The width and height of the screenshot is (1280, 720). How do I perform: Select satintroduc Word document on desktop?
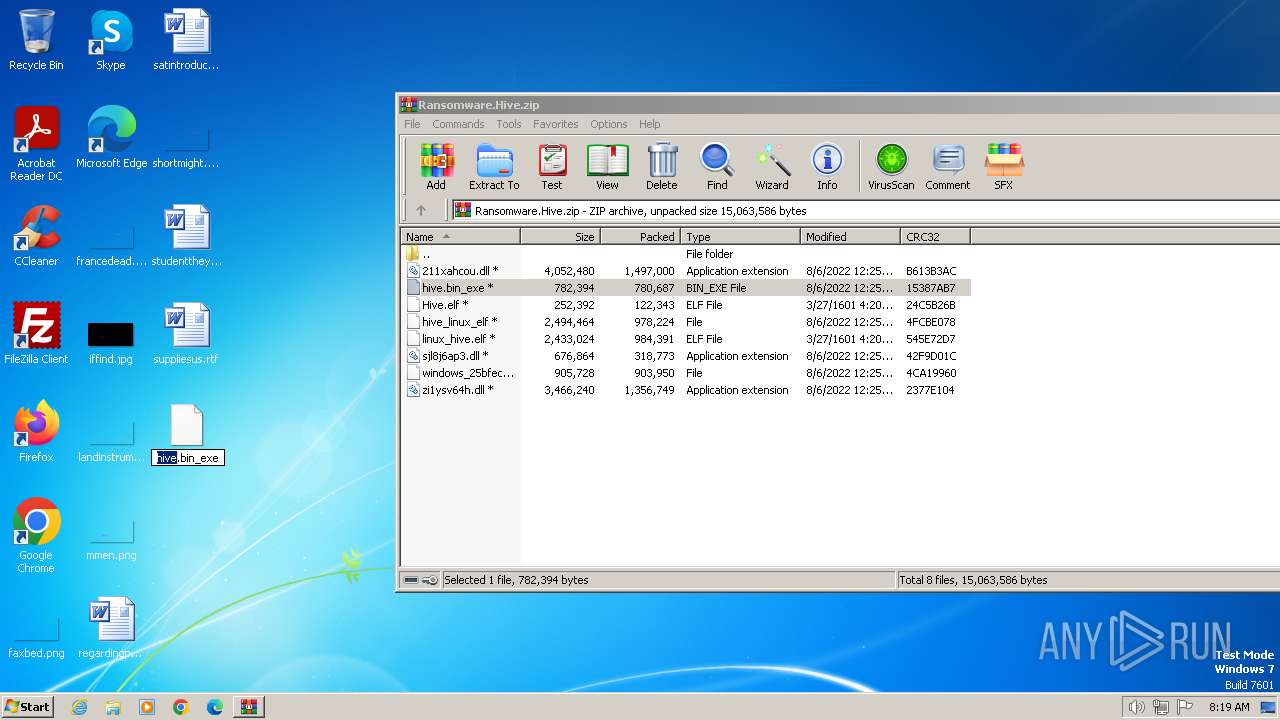[x=186, y=40]
